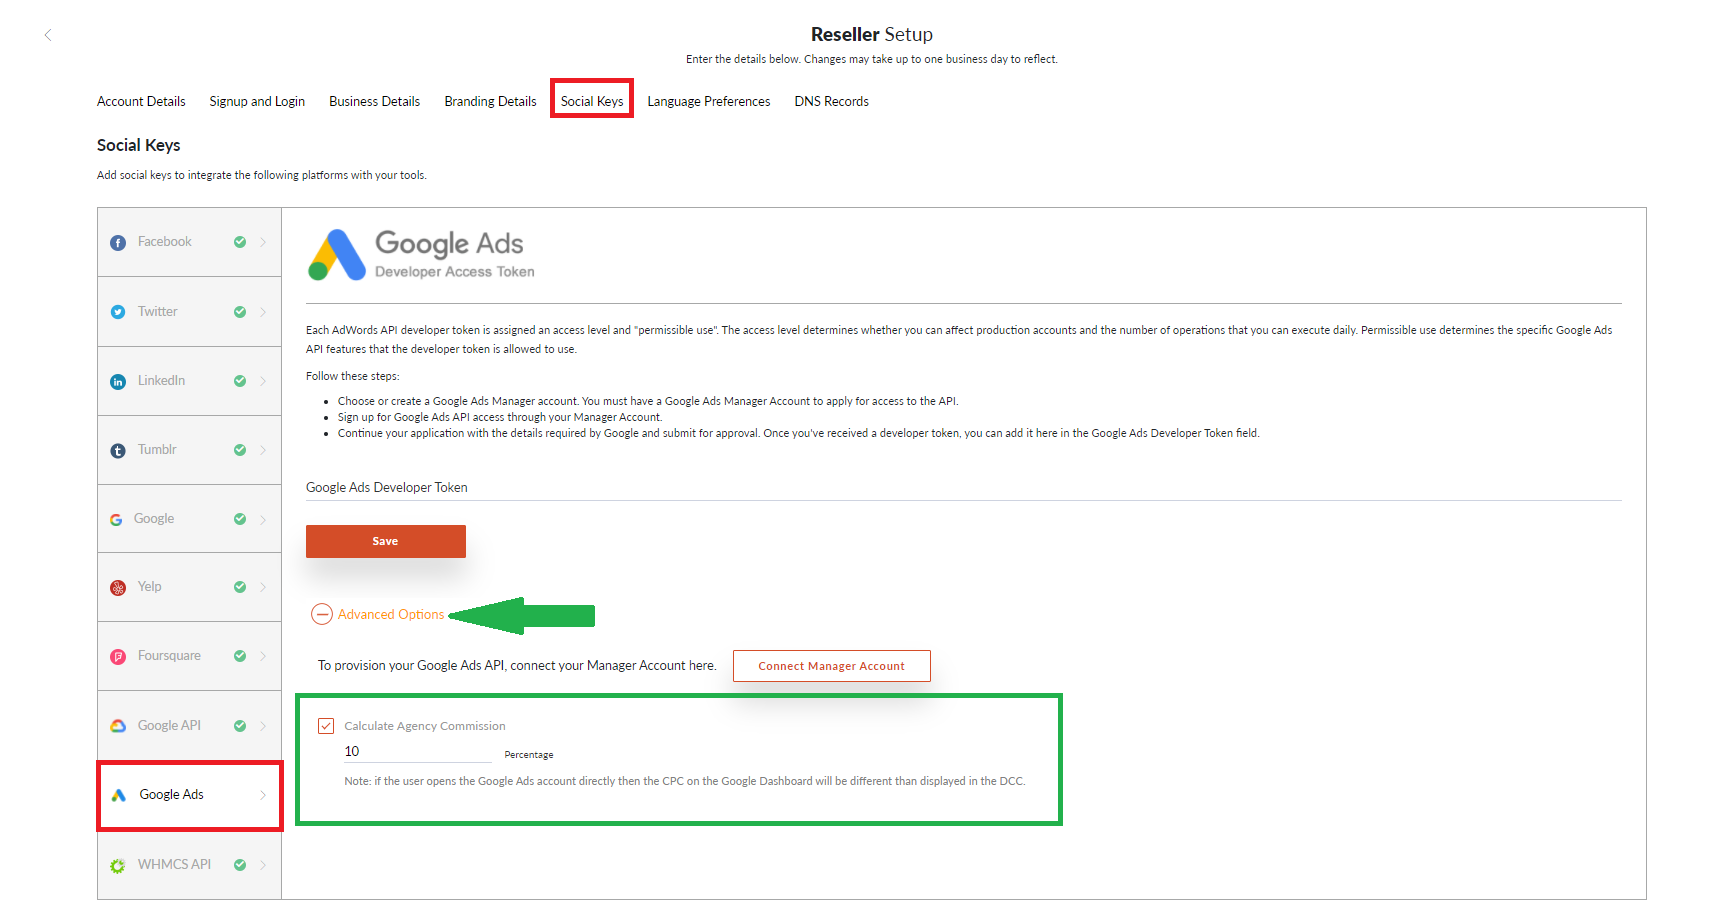Click the Tumblr logo icon in sidebar
1735x909 pixels.
118,451
